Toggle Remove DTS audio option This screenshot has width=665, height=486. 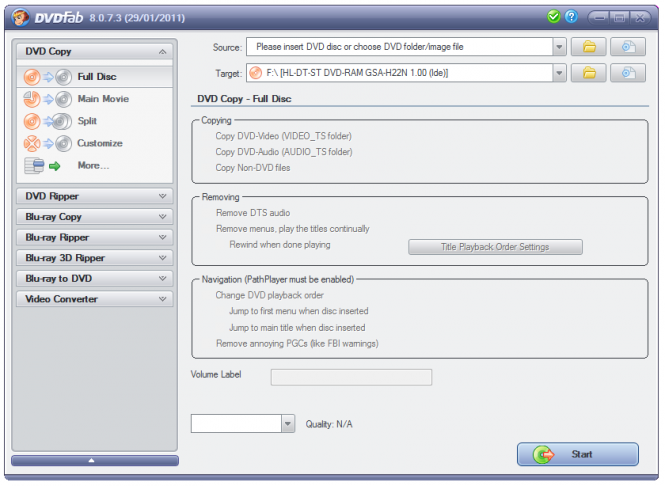[x=253, y=213]
